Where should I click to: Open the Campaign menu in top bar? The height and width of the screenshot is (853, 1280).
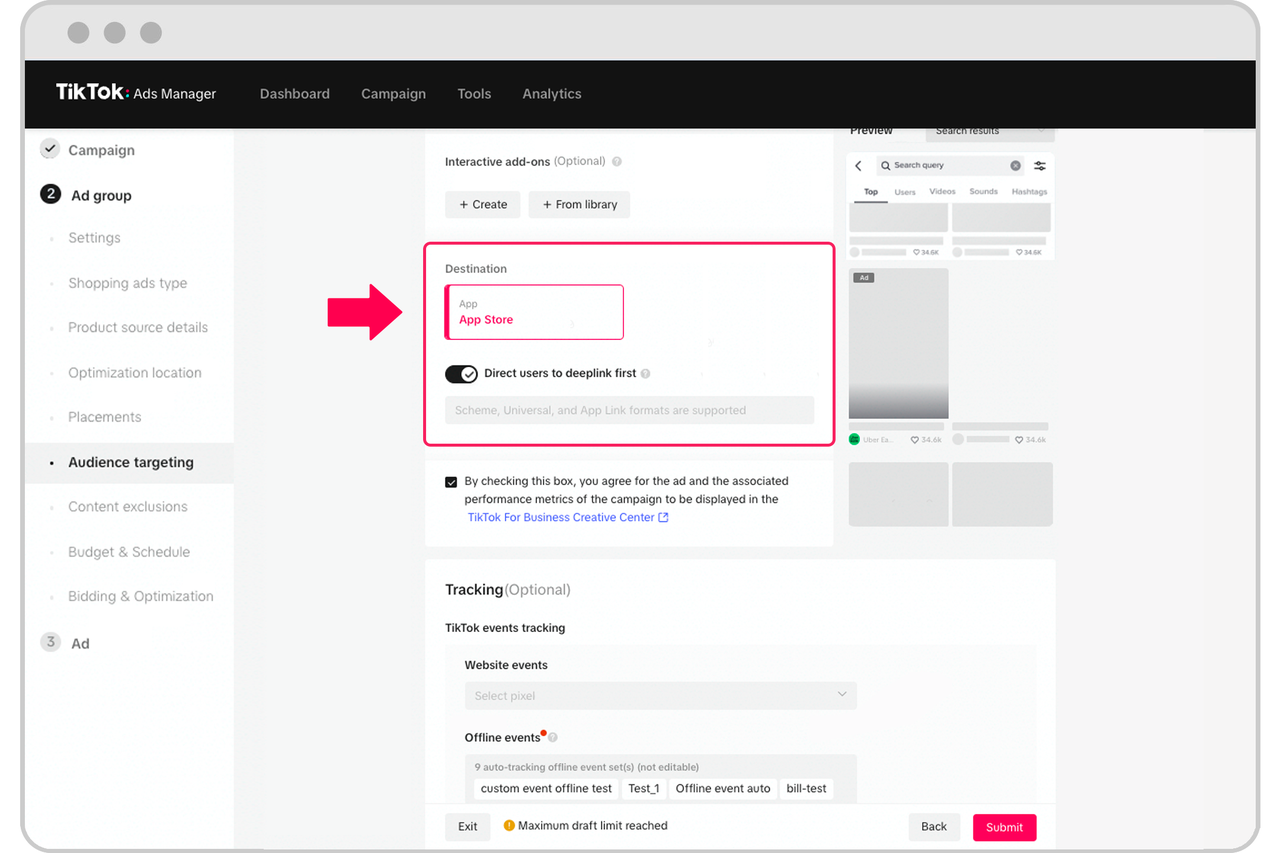click(393, 94)
